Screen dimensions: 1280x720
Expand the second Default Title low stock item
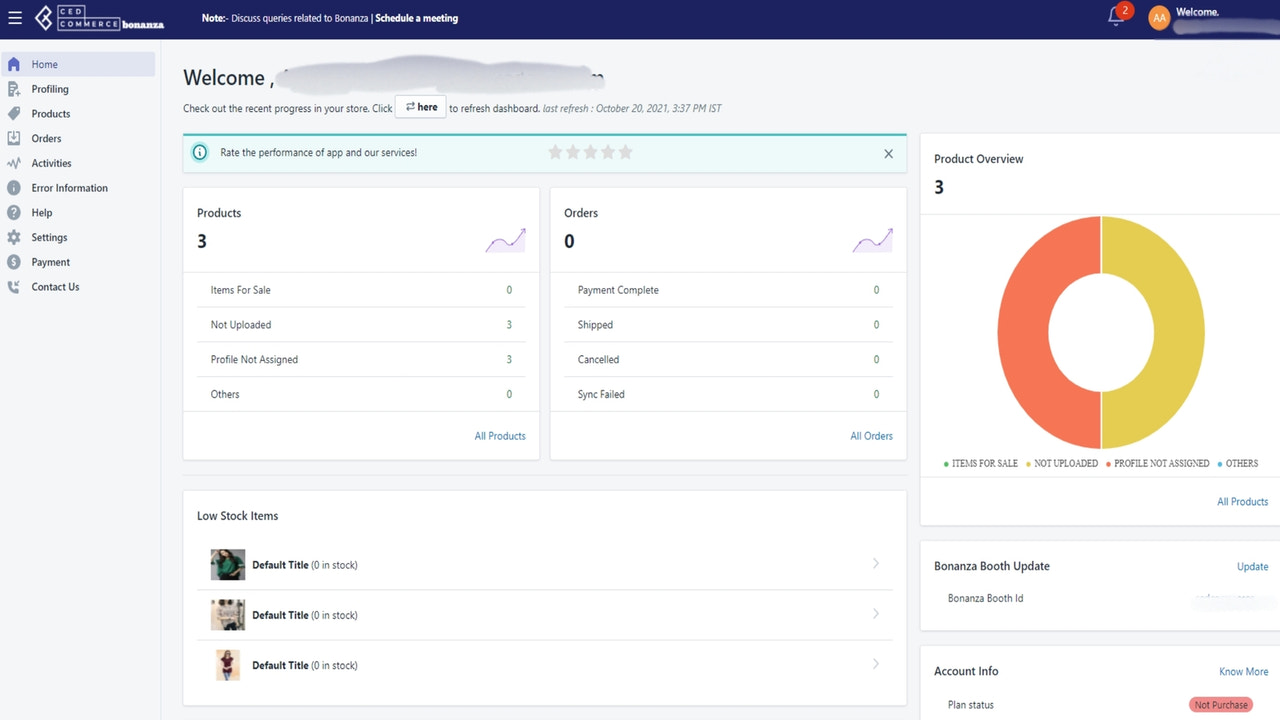pyautogui.click(x=876, y=614)
